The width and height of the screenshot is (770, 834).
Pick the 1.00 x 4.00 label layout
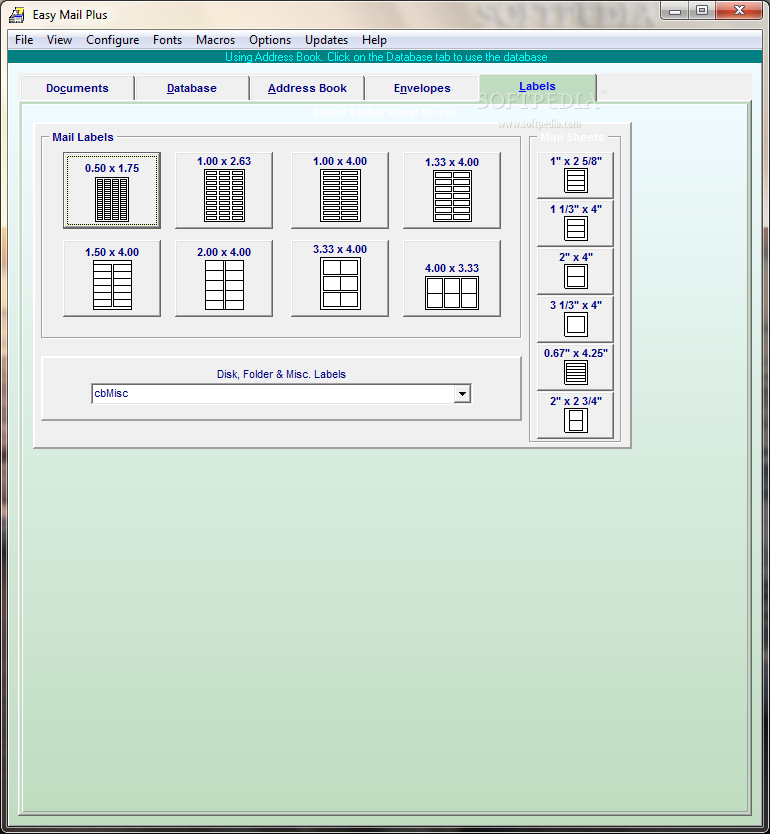click(340, 190)
